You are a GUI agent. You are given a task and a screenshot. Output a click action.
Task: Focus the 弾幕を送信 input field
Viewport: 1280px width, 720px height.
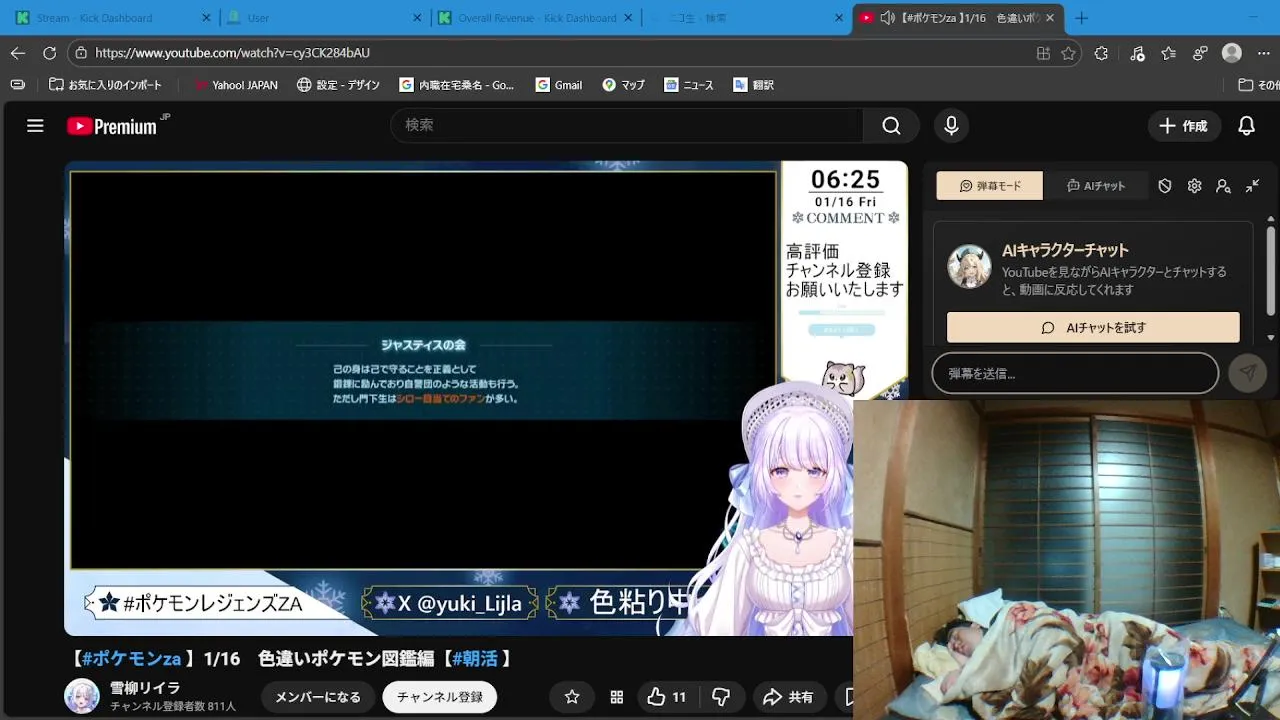pyautogui.click(x=1075, y=373)
